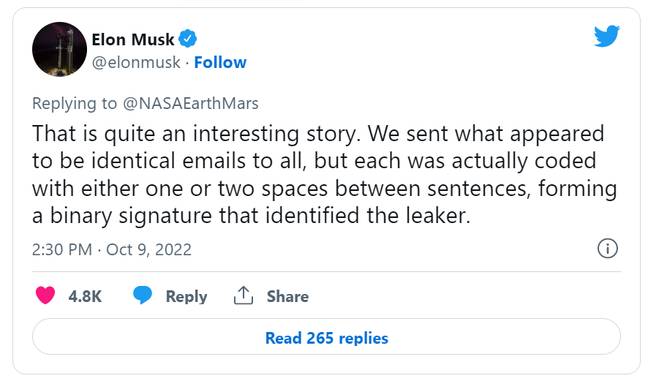Open Elon Musk's profile picture

click(x=60, y=49)
